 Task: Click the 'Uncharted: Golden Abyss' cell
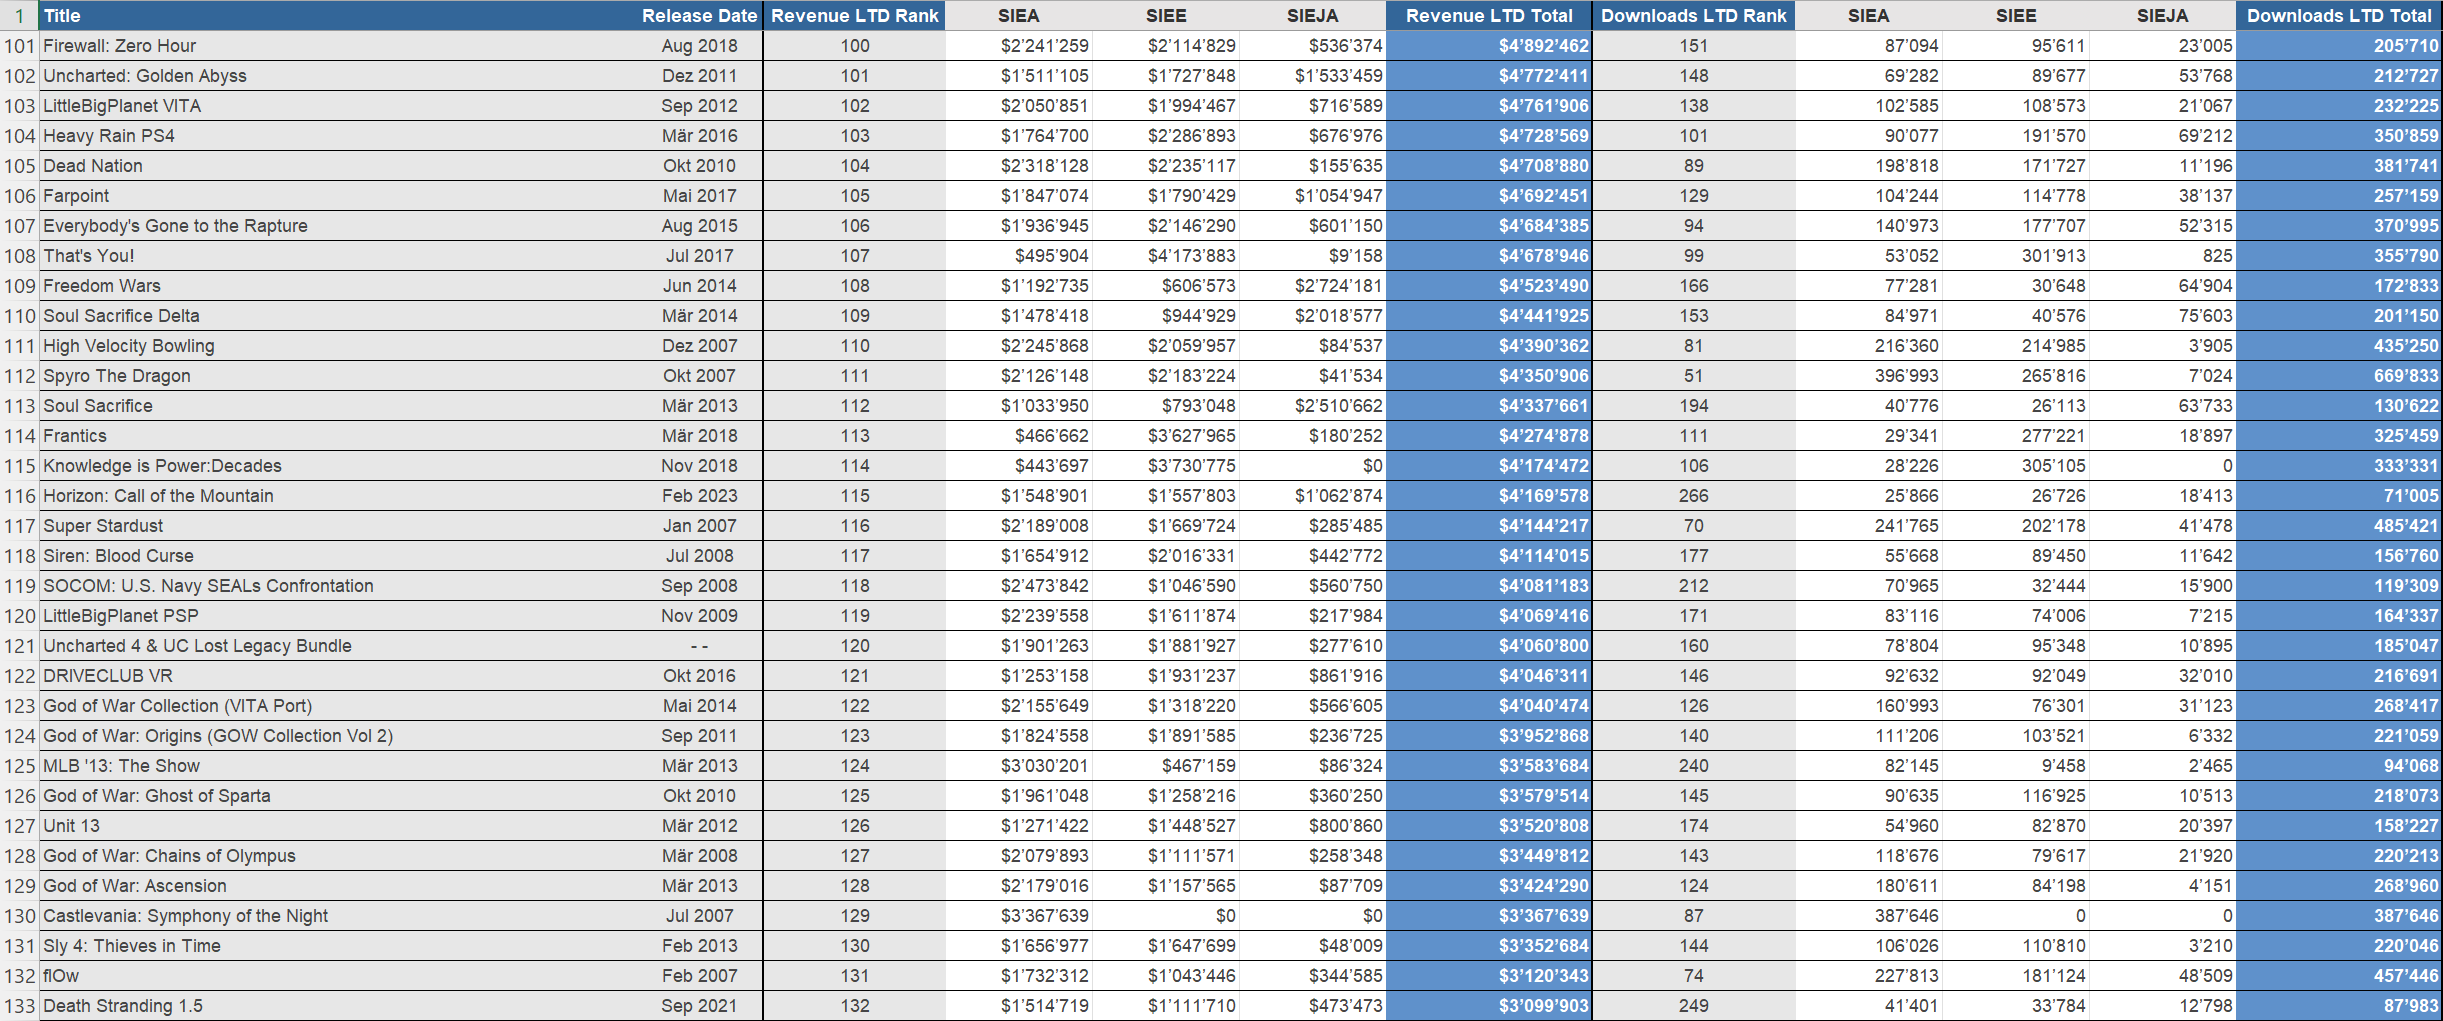click(338, 76)
